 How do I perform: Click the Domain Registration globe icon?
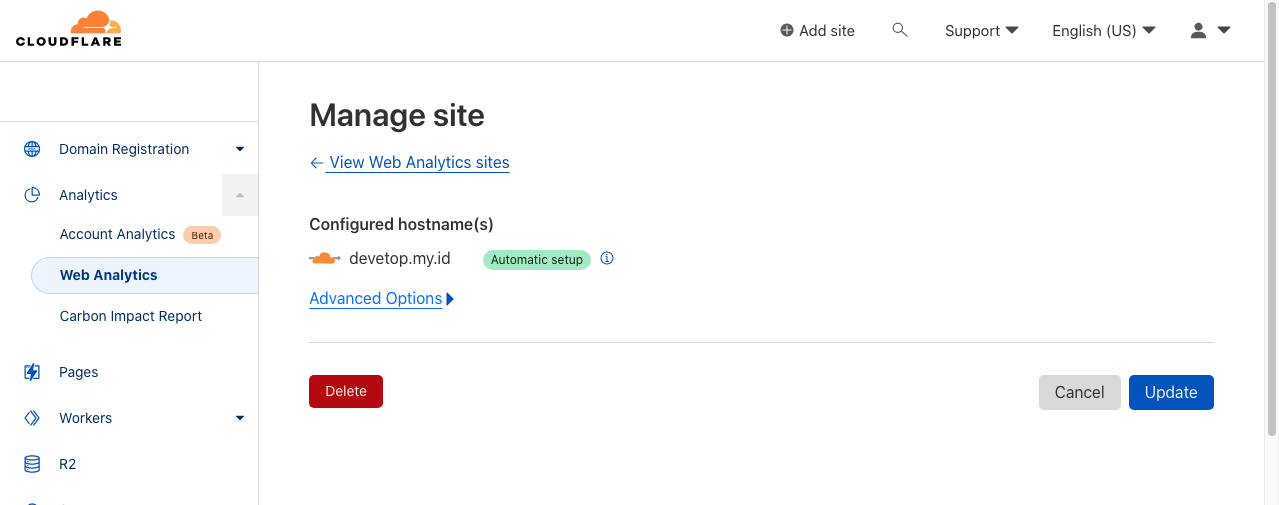click(32, 149)
